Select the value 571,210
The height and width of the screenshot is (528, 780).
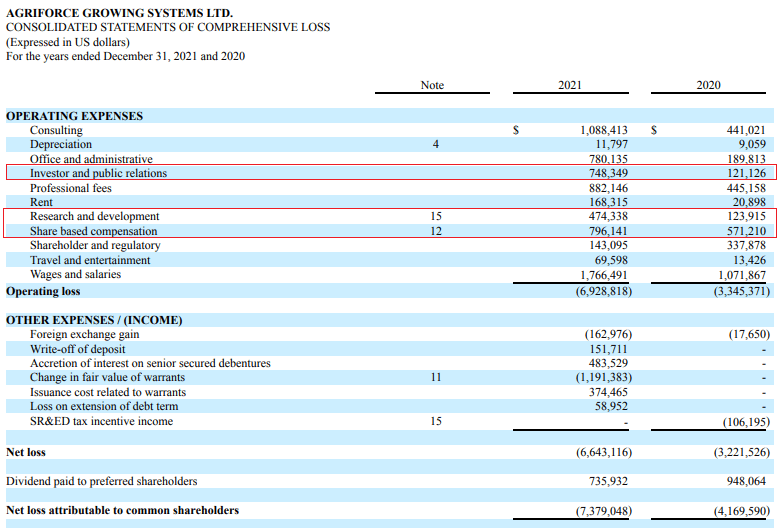click(x=746, y=231)
